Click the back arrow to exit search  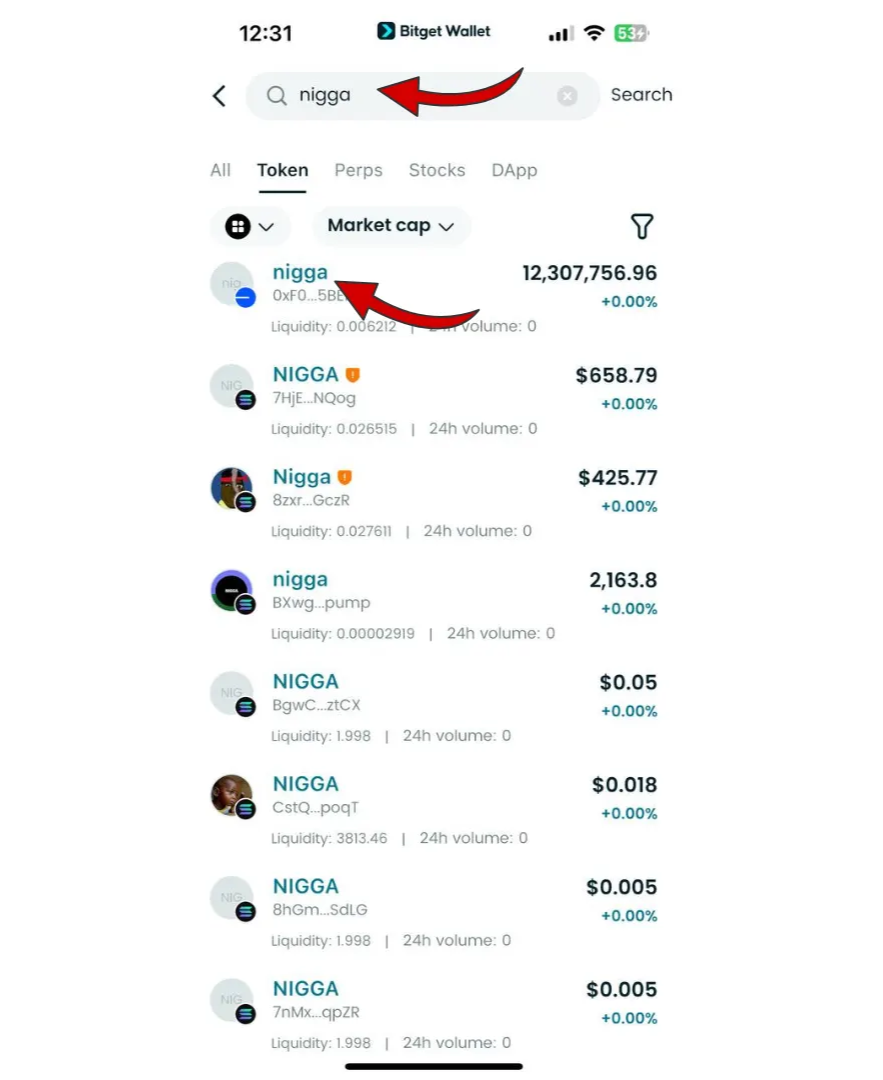(219, 95)
